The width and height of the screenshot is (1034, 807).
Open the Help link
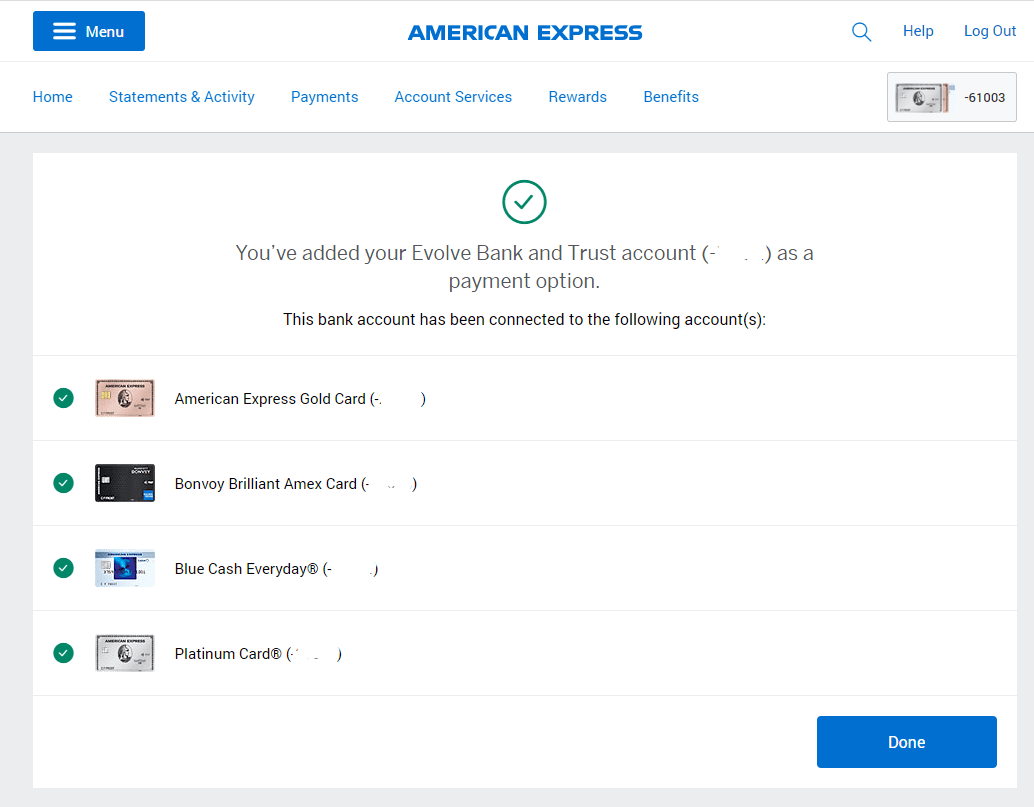point(918,31)
